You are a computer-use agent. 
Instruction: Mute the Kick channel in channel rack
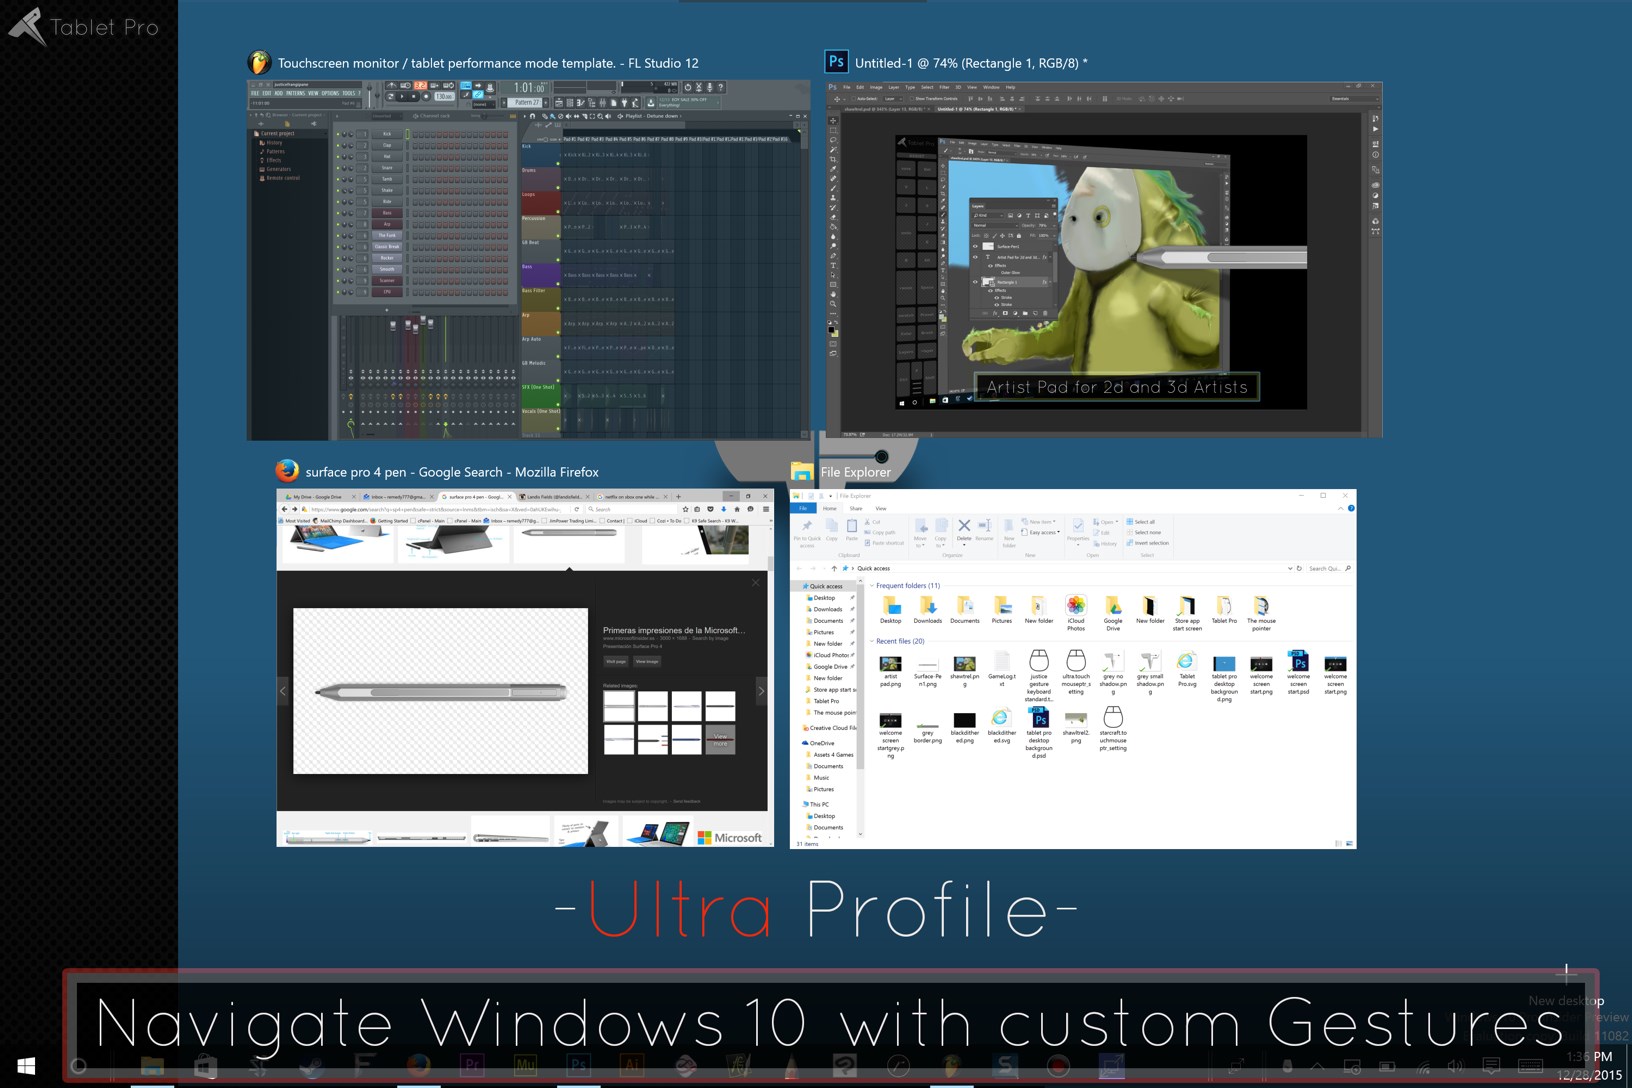click(x=338, y=134)
